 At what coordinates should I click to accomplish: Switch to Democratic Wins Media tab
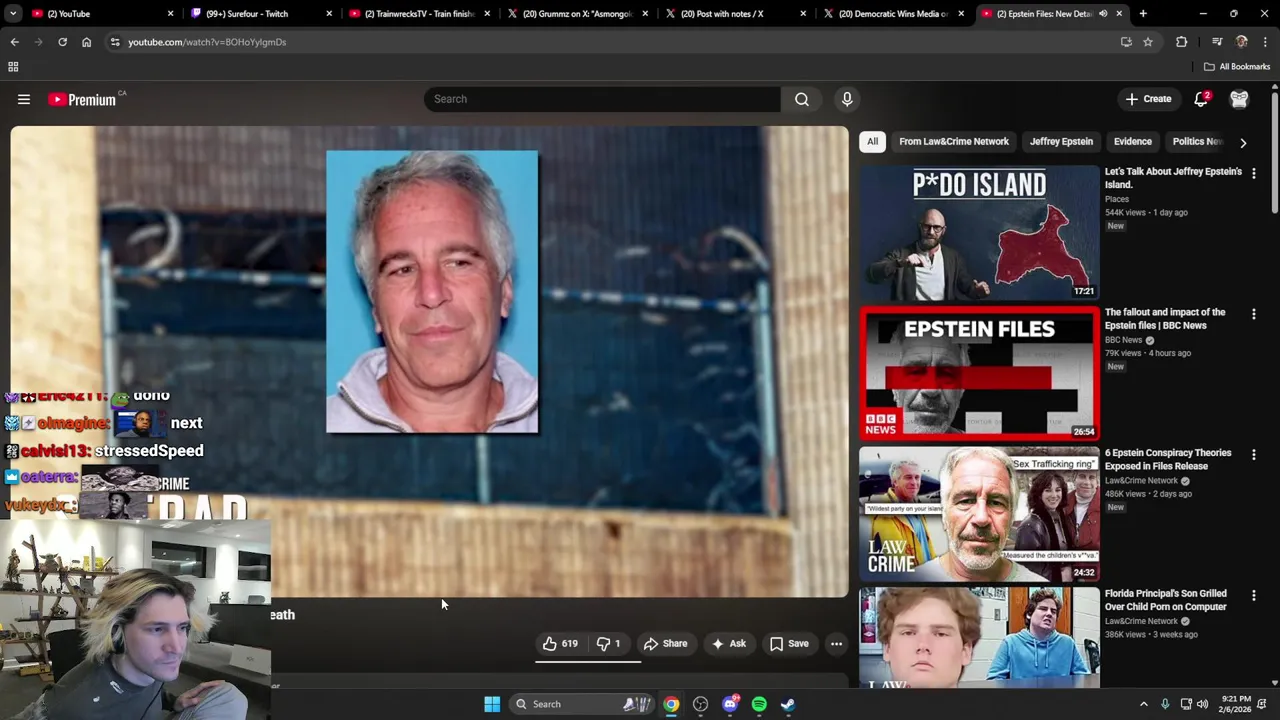[x=893, y=14]
